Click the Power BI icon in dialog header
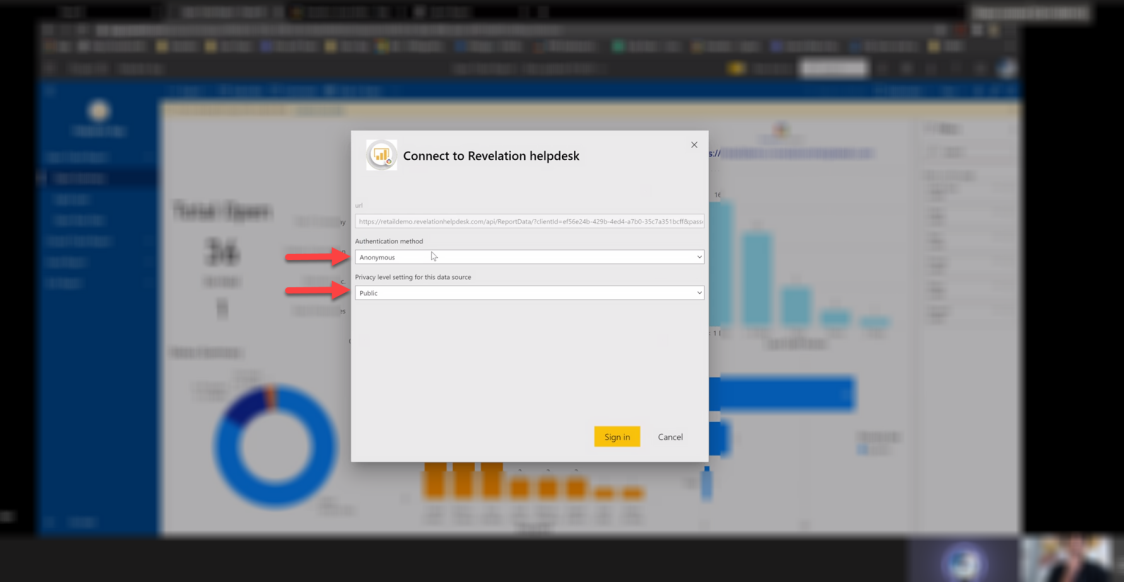The height and width of the screenshot is (582, 1124). [x=381, y=155]
